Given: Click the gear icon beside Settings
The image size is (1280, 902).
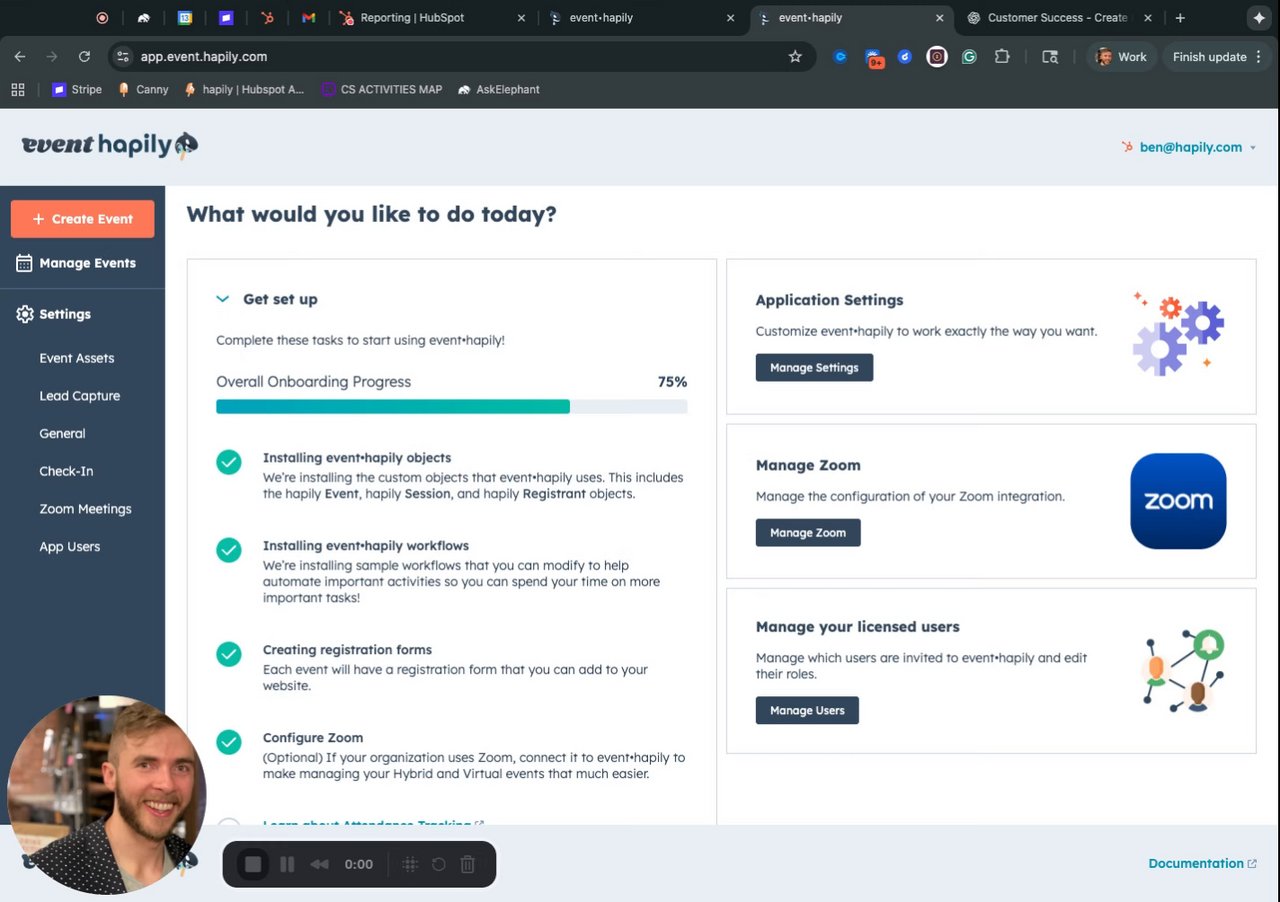Looking at the screenshot, I should click(x=24, y=314).
